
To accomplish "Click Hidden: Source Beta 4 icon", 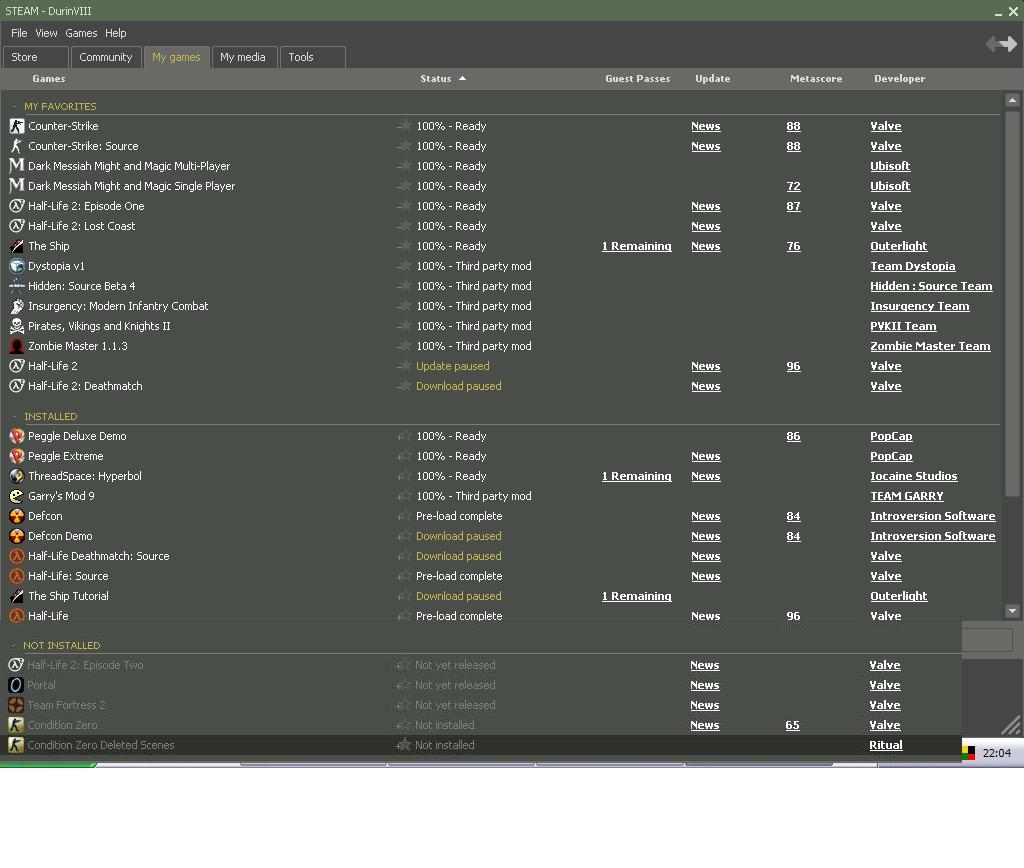I will 17,286.
